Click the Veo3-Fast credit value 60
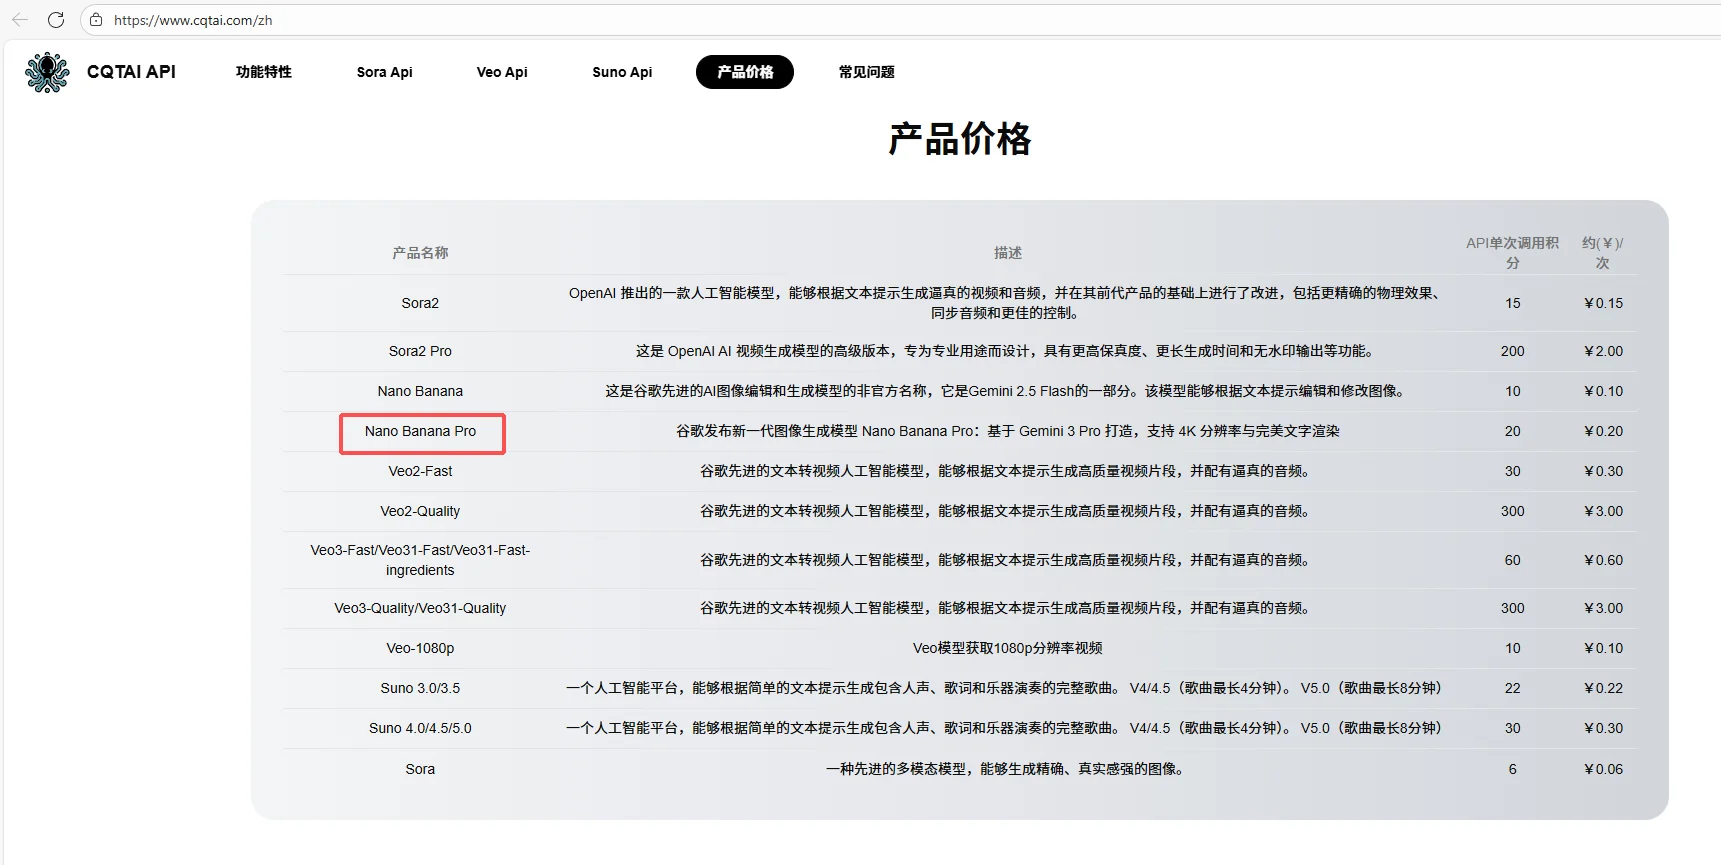Image resolution: width=1721 pixels, height=865 pixels. (1513, 560)
